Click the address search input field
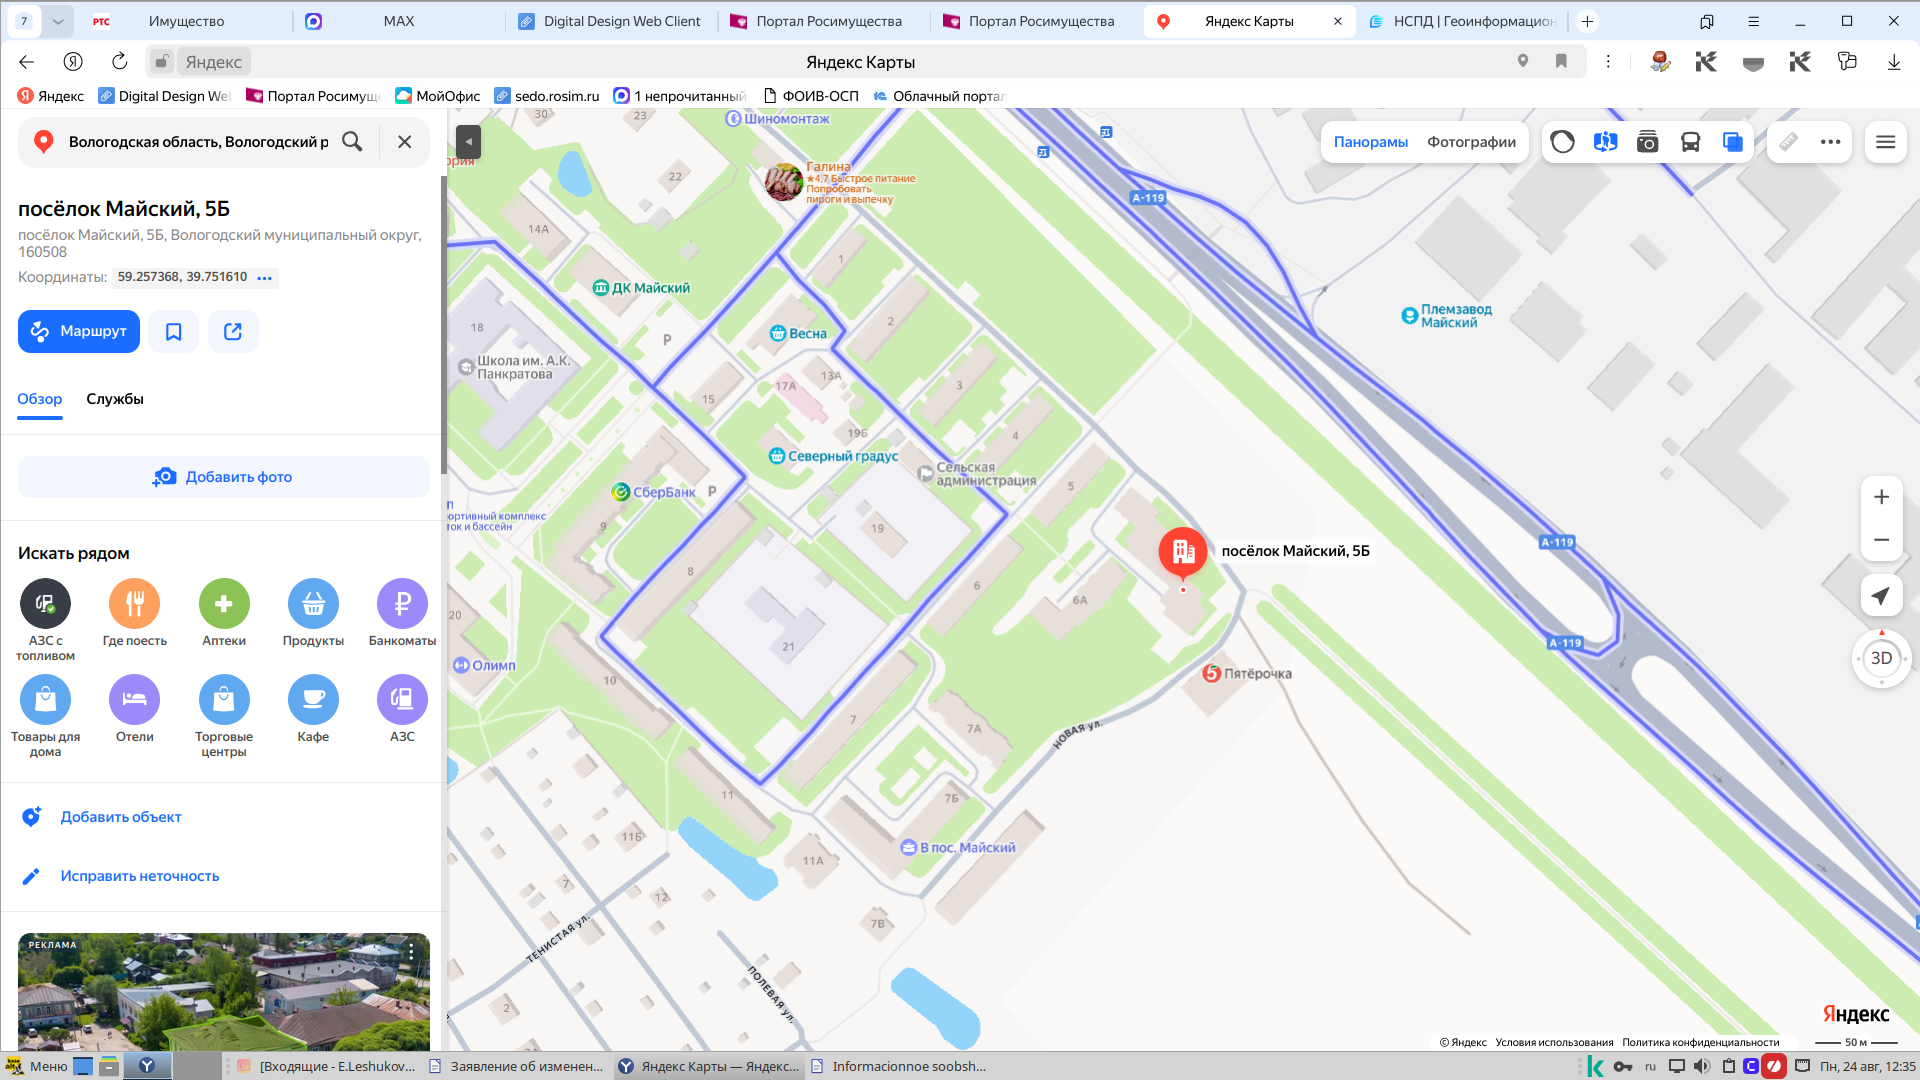The width and height of the screenshot is (1920, 1080). click(198, 142)
